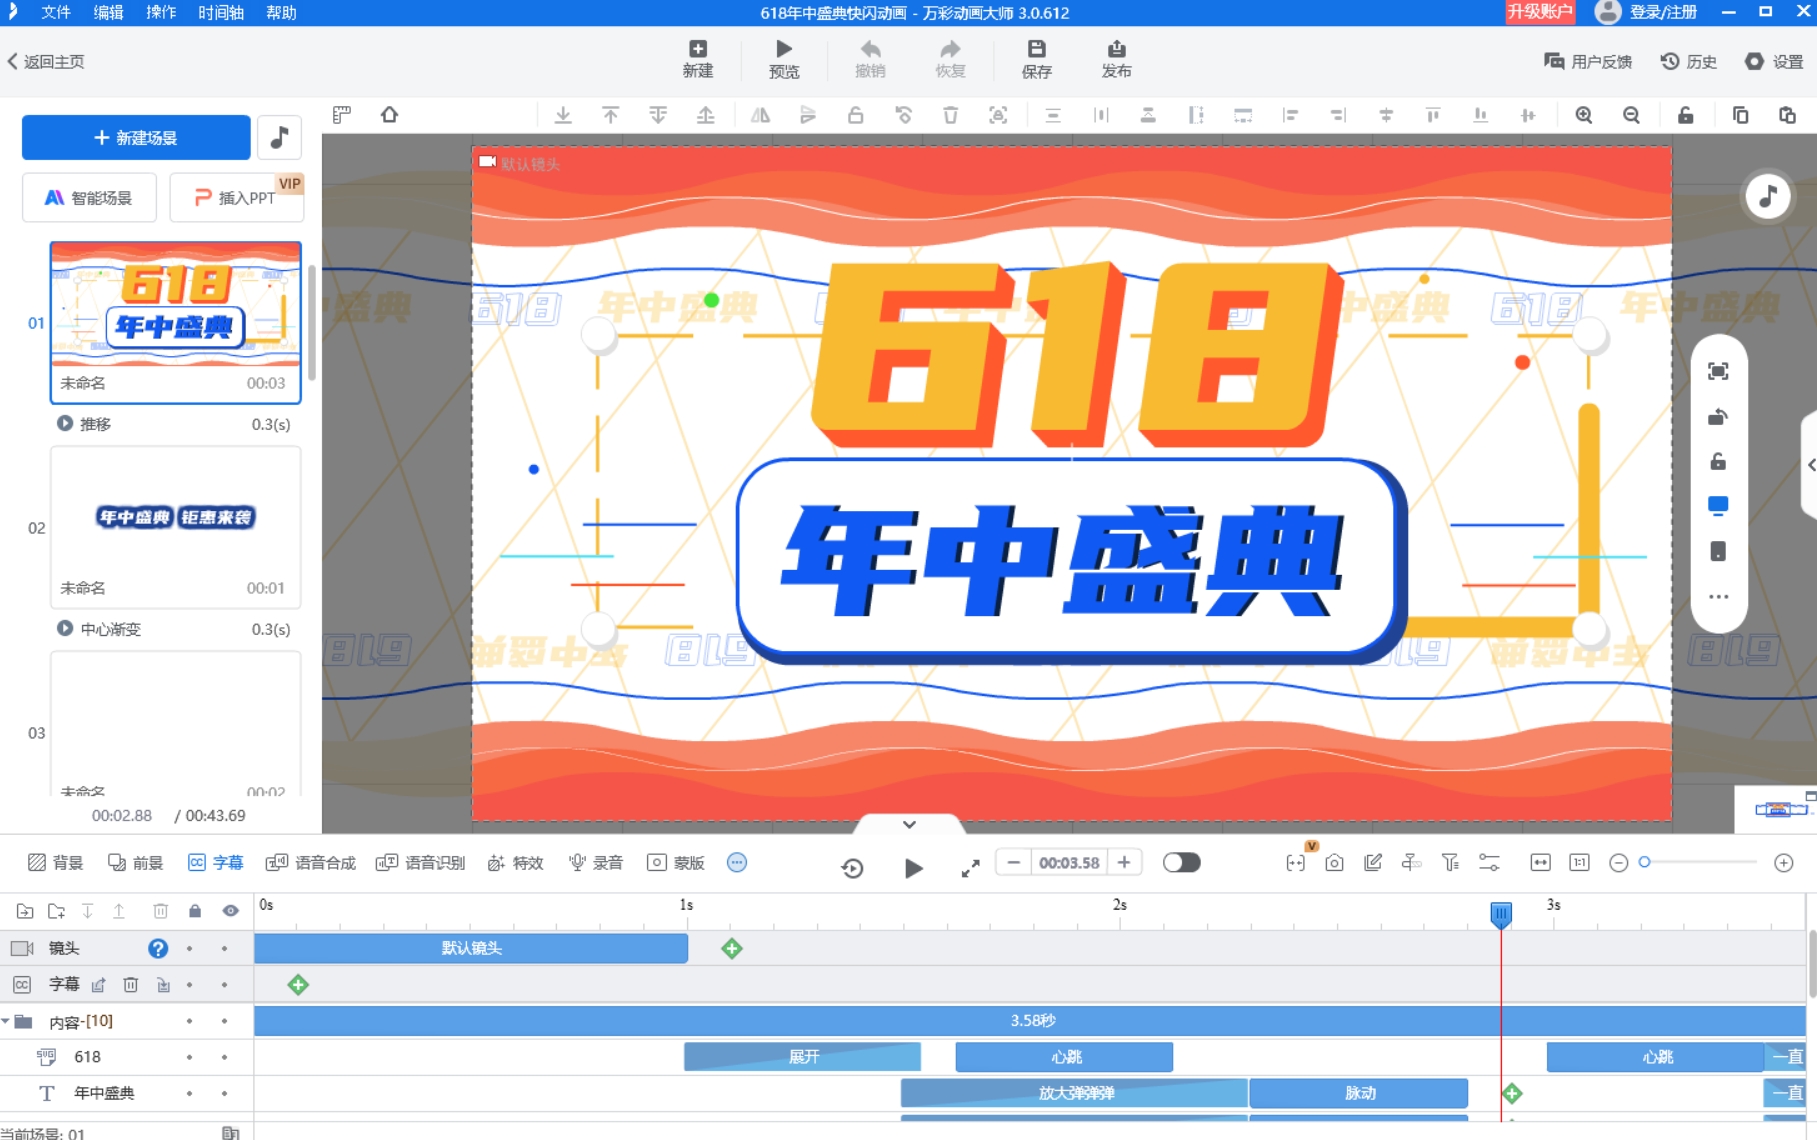Create a new scene with 新建场景

click(136, 137)
